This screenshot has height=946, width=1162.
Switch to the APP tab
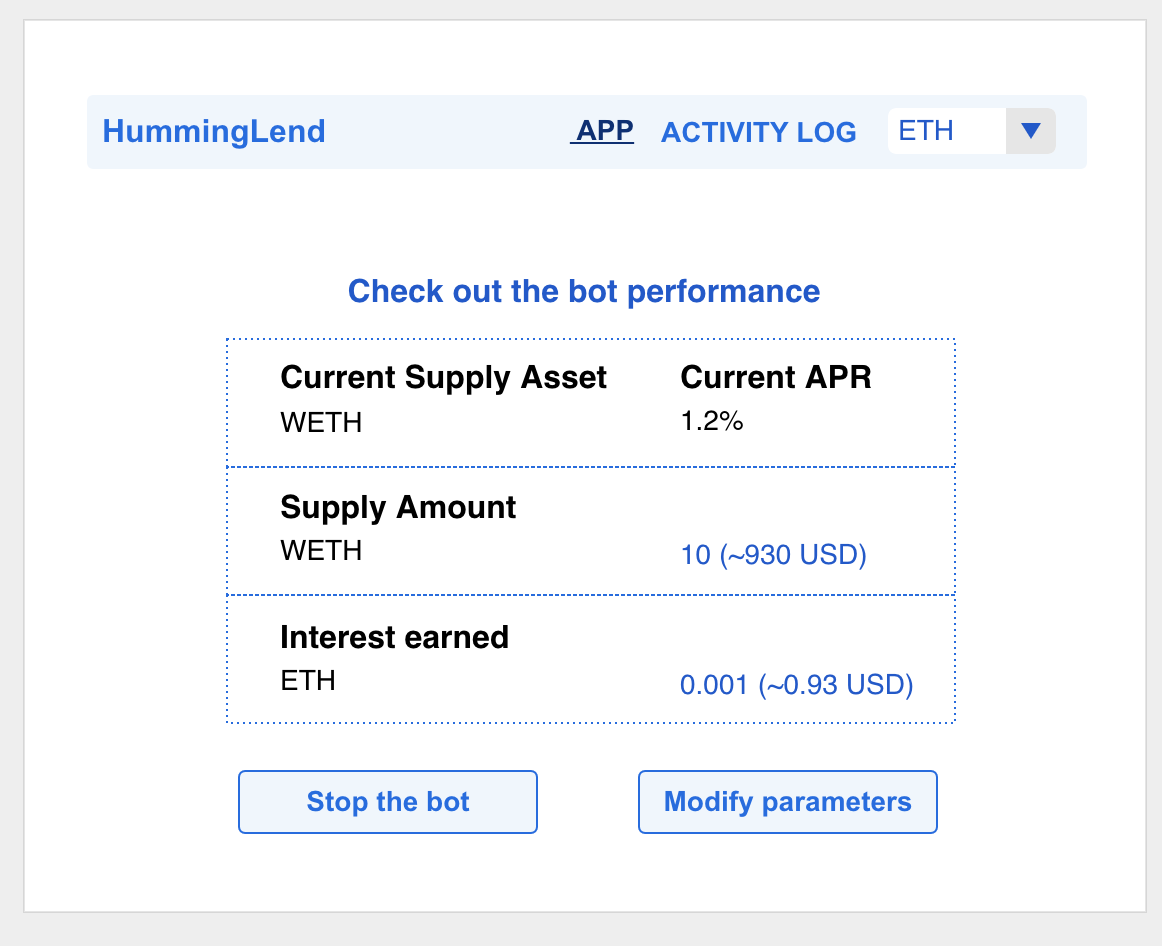602,131
